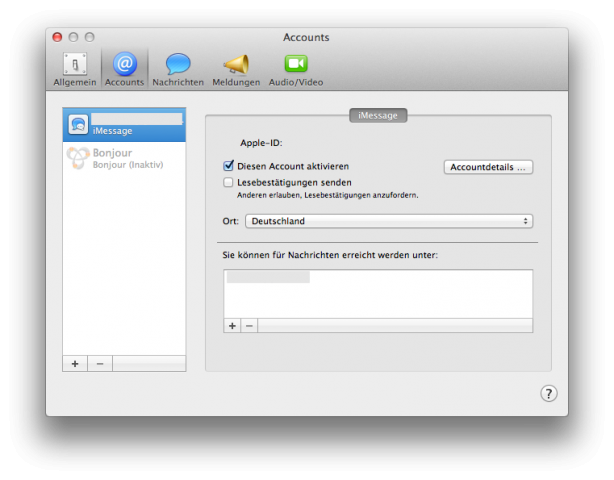Add a reachable address with plus button

pyautogui.click(x=232, y=326)
